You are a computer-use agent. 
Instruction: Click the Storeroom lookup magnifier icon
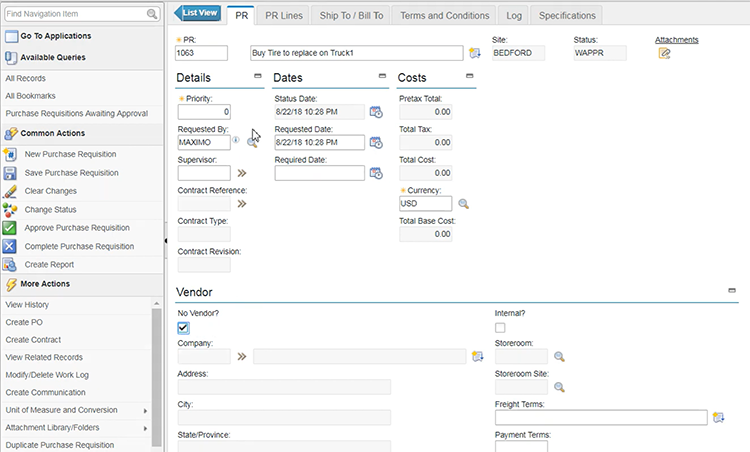pos(560,356)
